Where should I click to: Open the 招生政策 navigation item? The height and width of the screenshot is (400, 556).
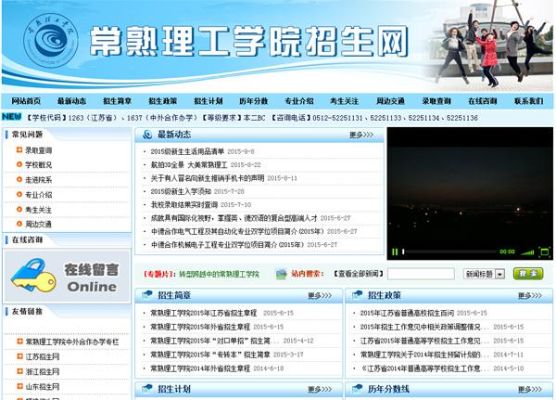point(163,101)
